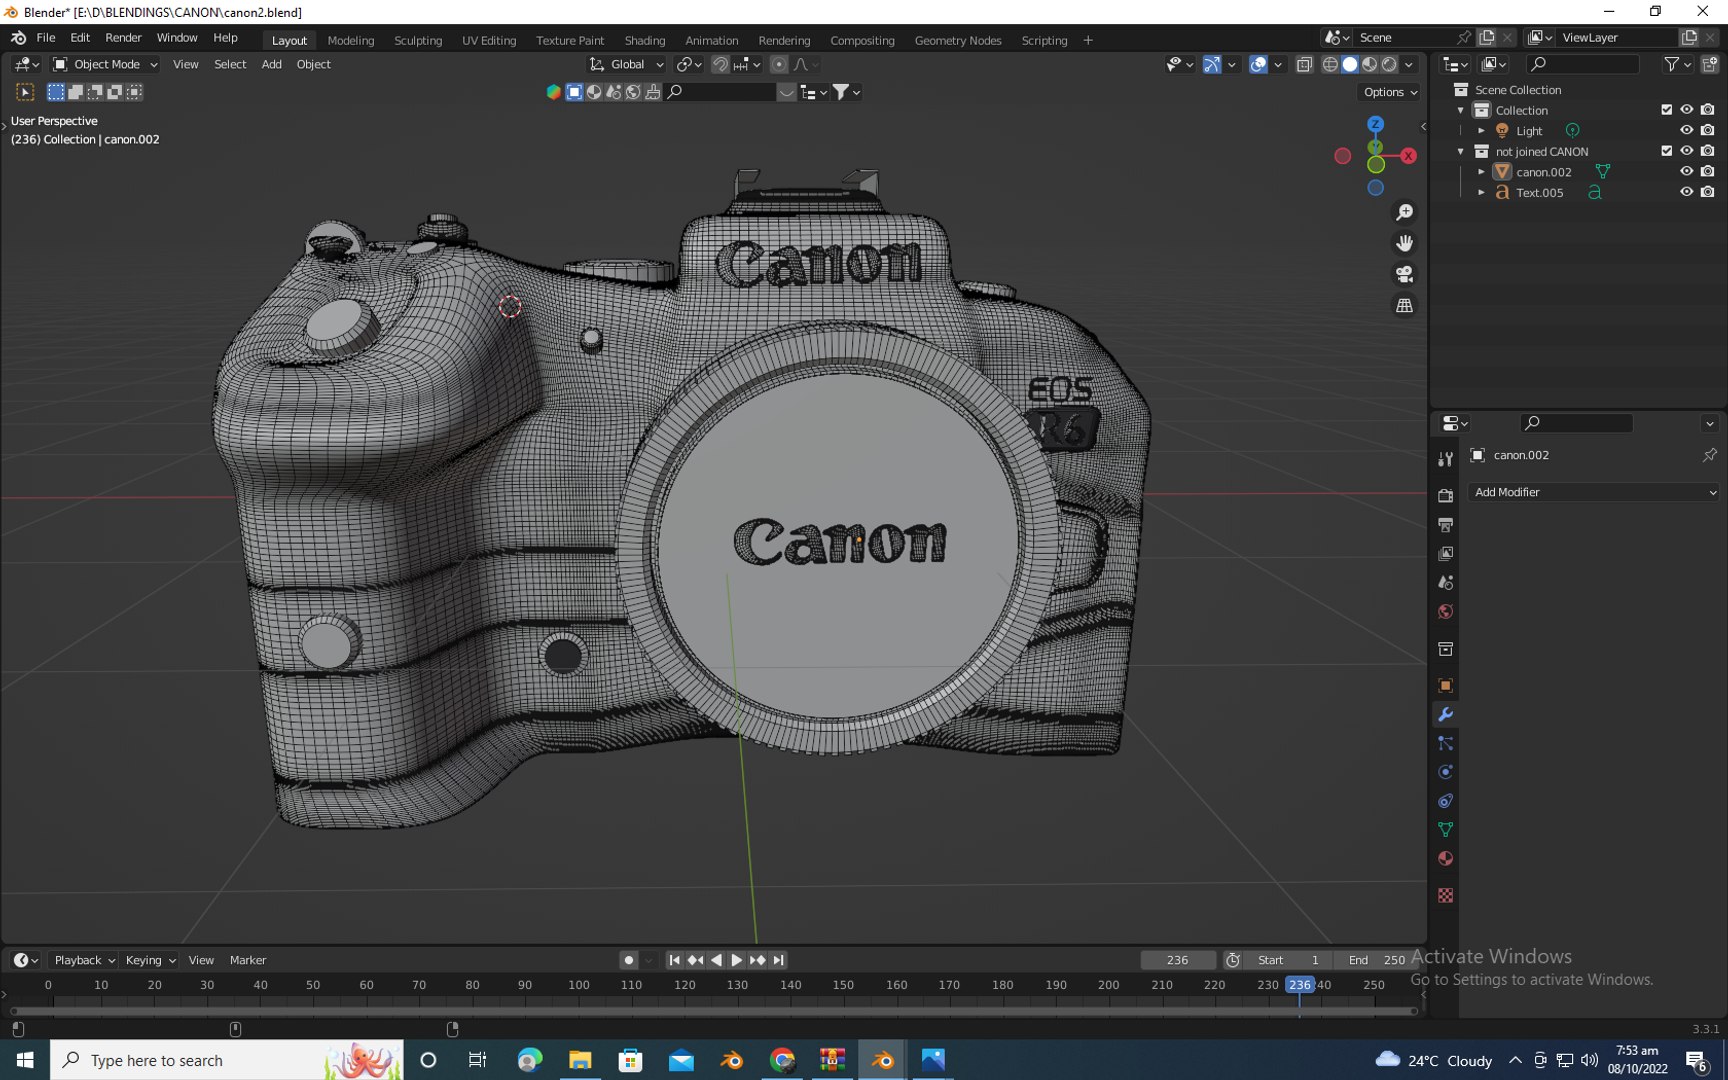Select the Tweak select tool icon

click(25, 92)
